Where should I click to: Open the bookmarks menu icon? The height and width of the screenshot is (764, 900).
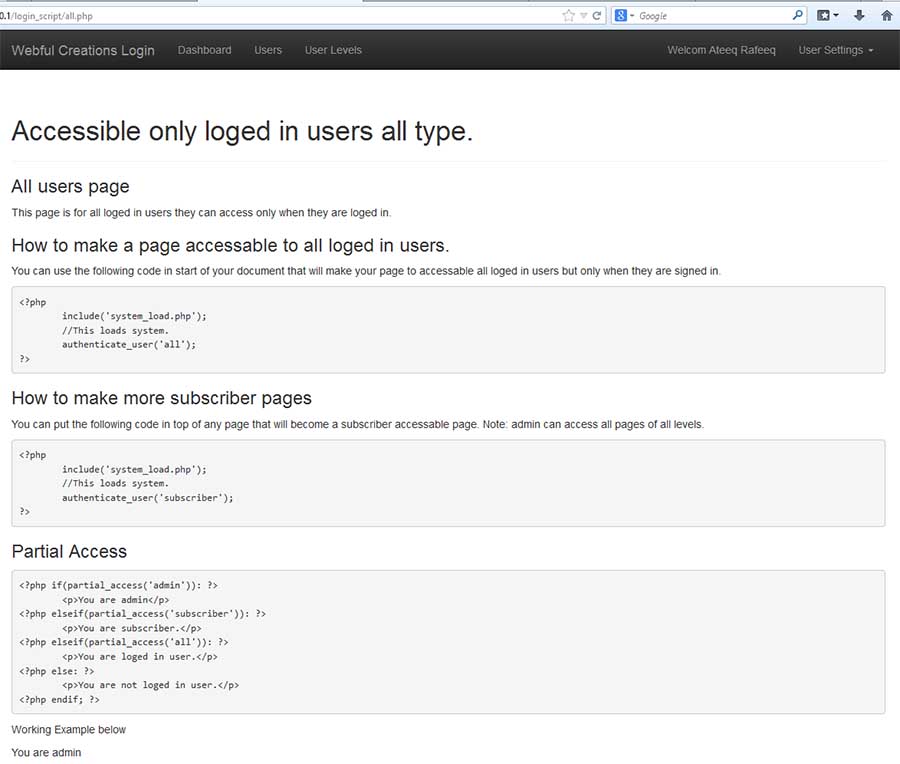824,16
